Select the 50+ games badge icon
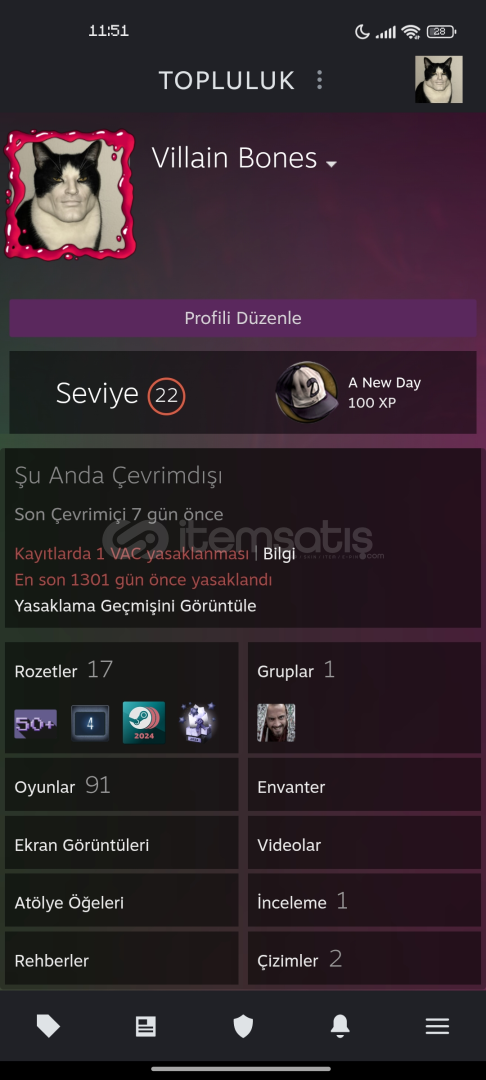The image size is (486, 1080). coord(36,723)
